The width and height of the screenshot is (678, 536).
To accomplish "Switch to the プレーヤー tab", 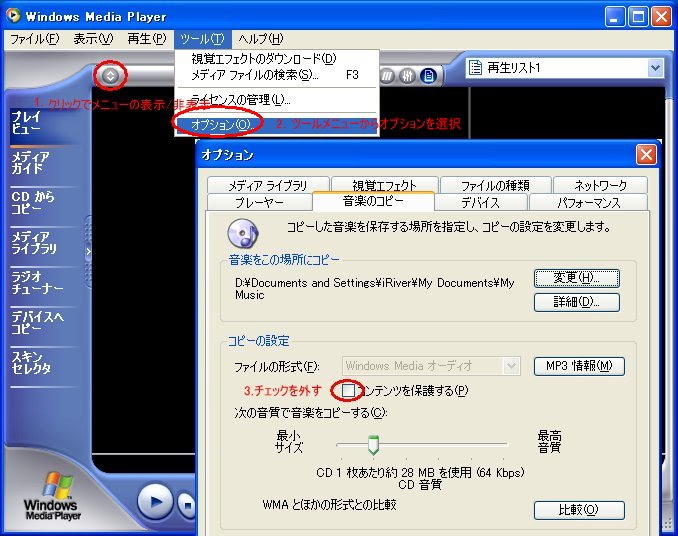I will [259, 202].
